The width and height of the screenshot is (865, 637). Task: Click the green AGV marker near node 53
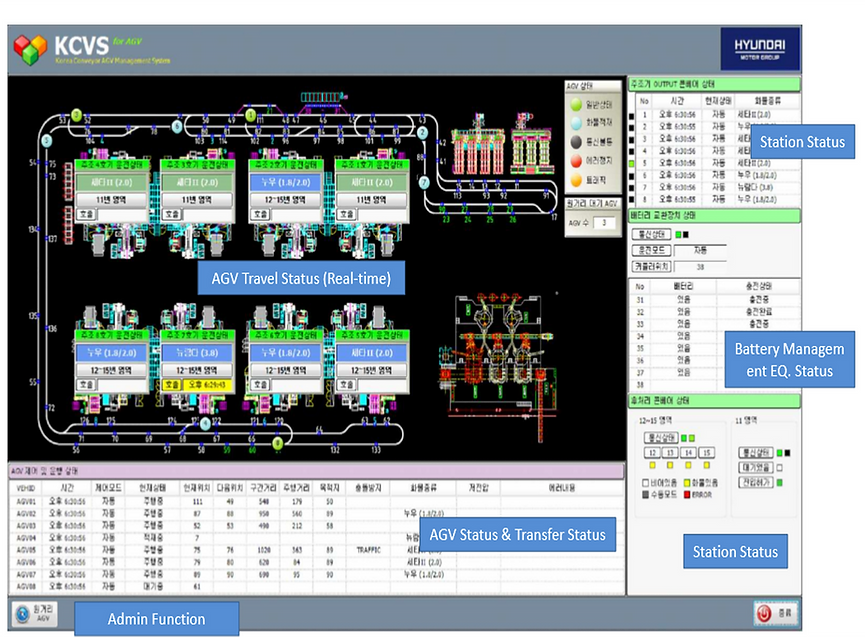tap(77, 115)
